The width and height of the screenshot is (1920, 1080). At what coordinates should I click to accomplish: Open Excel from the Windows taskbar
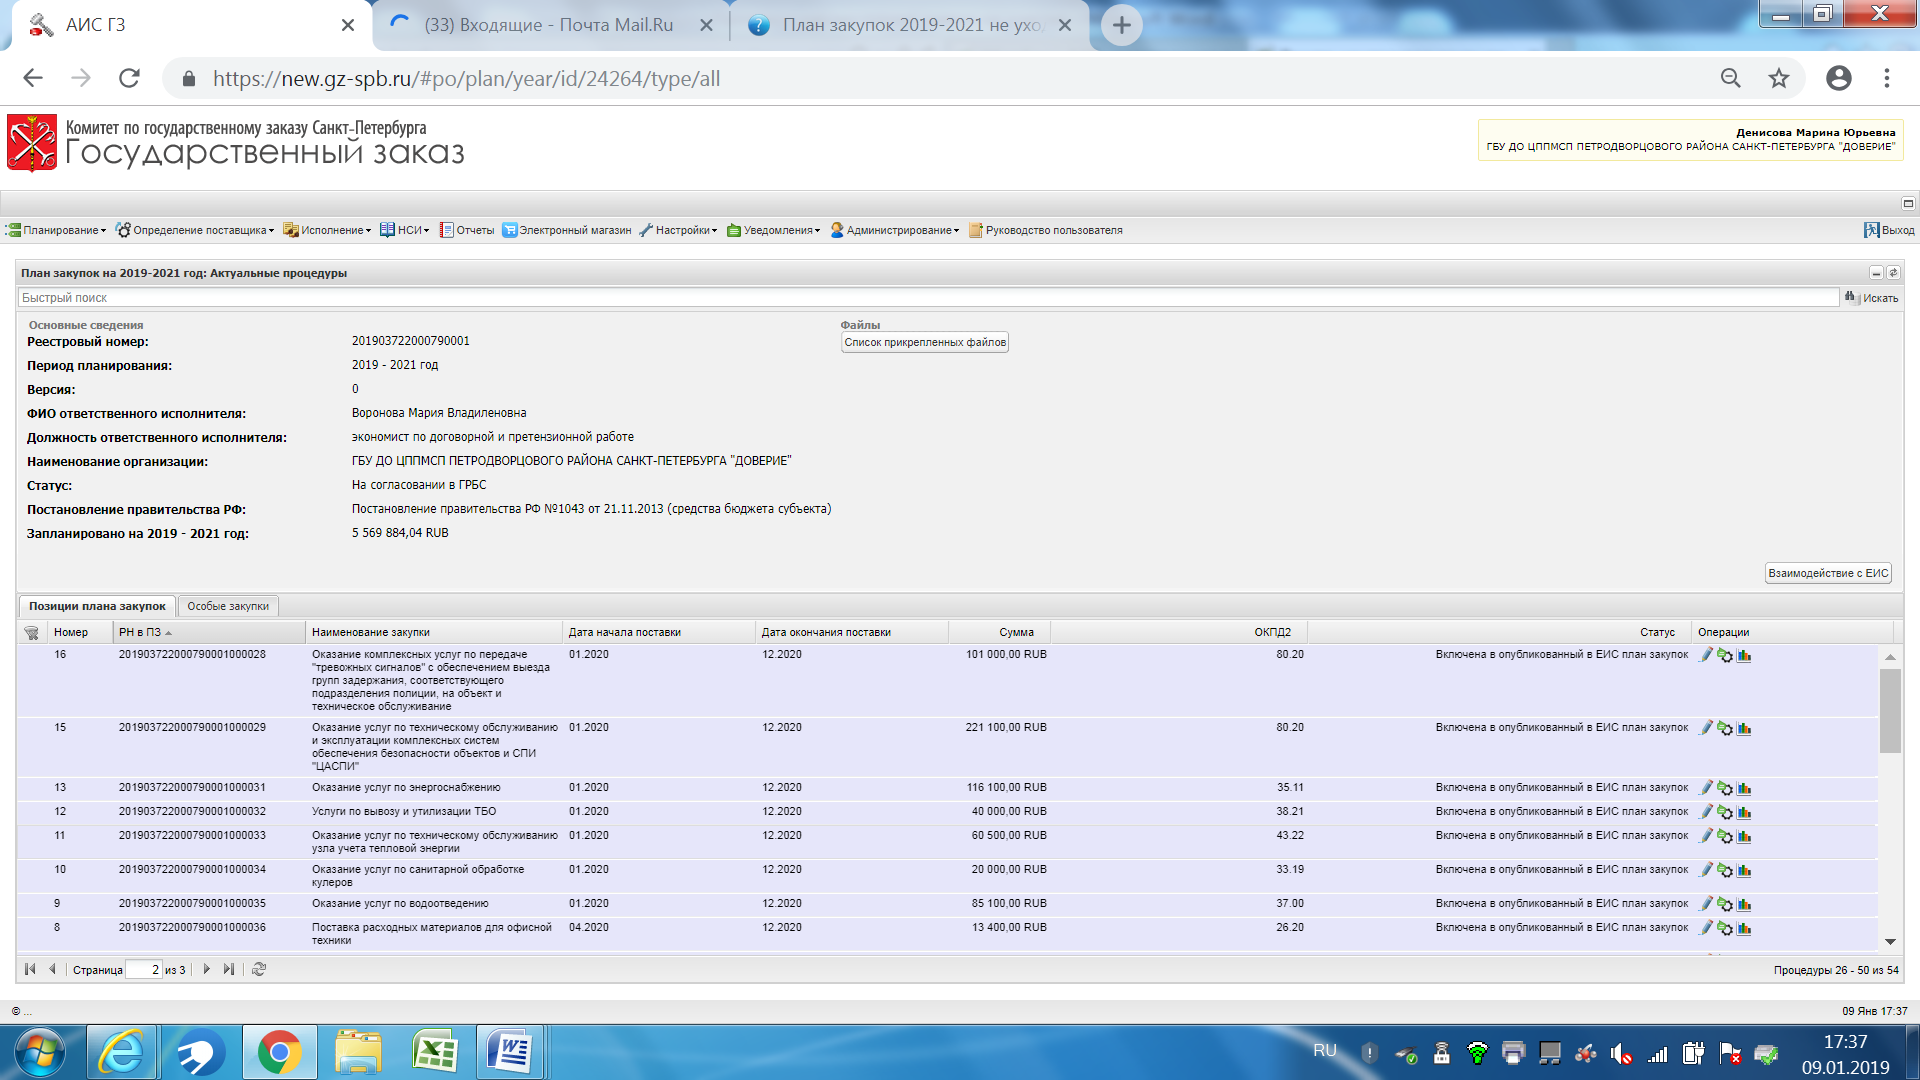(435, 1052)
